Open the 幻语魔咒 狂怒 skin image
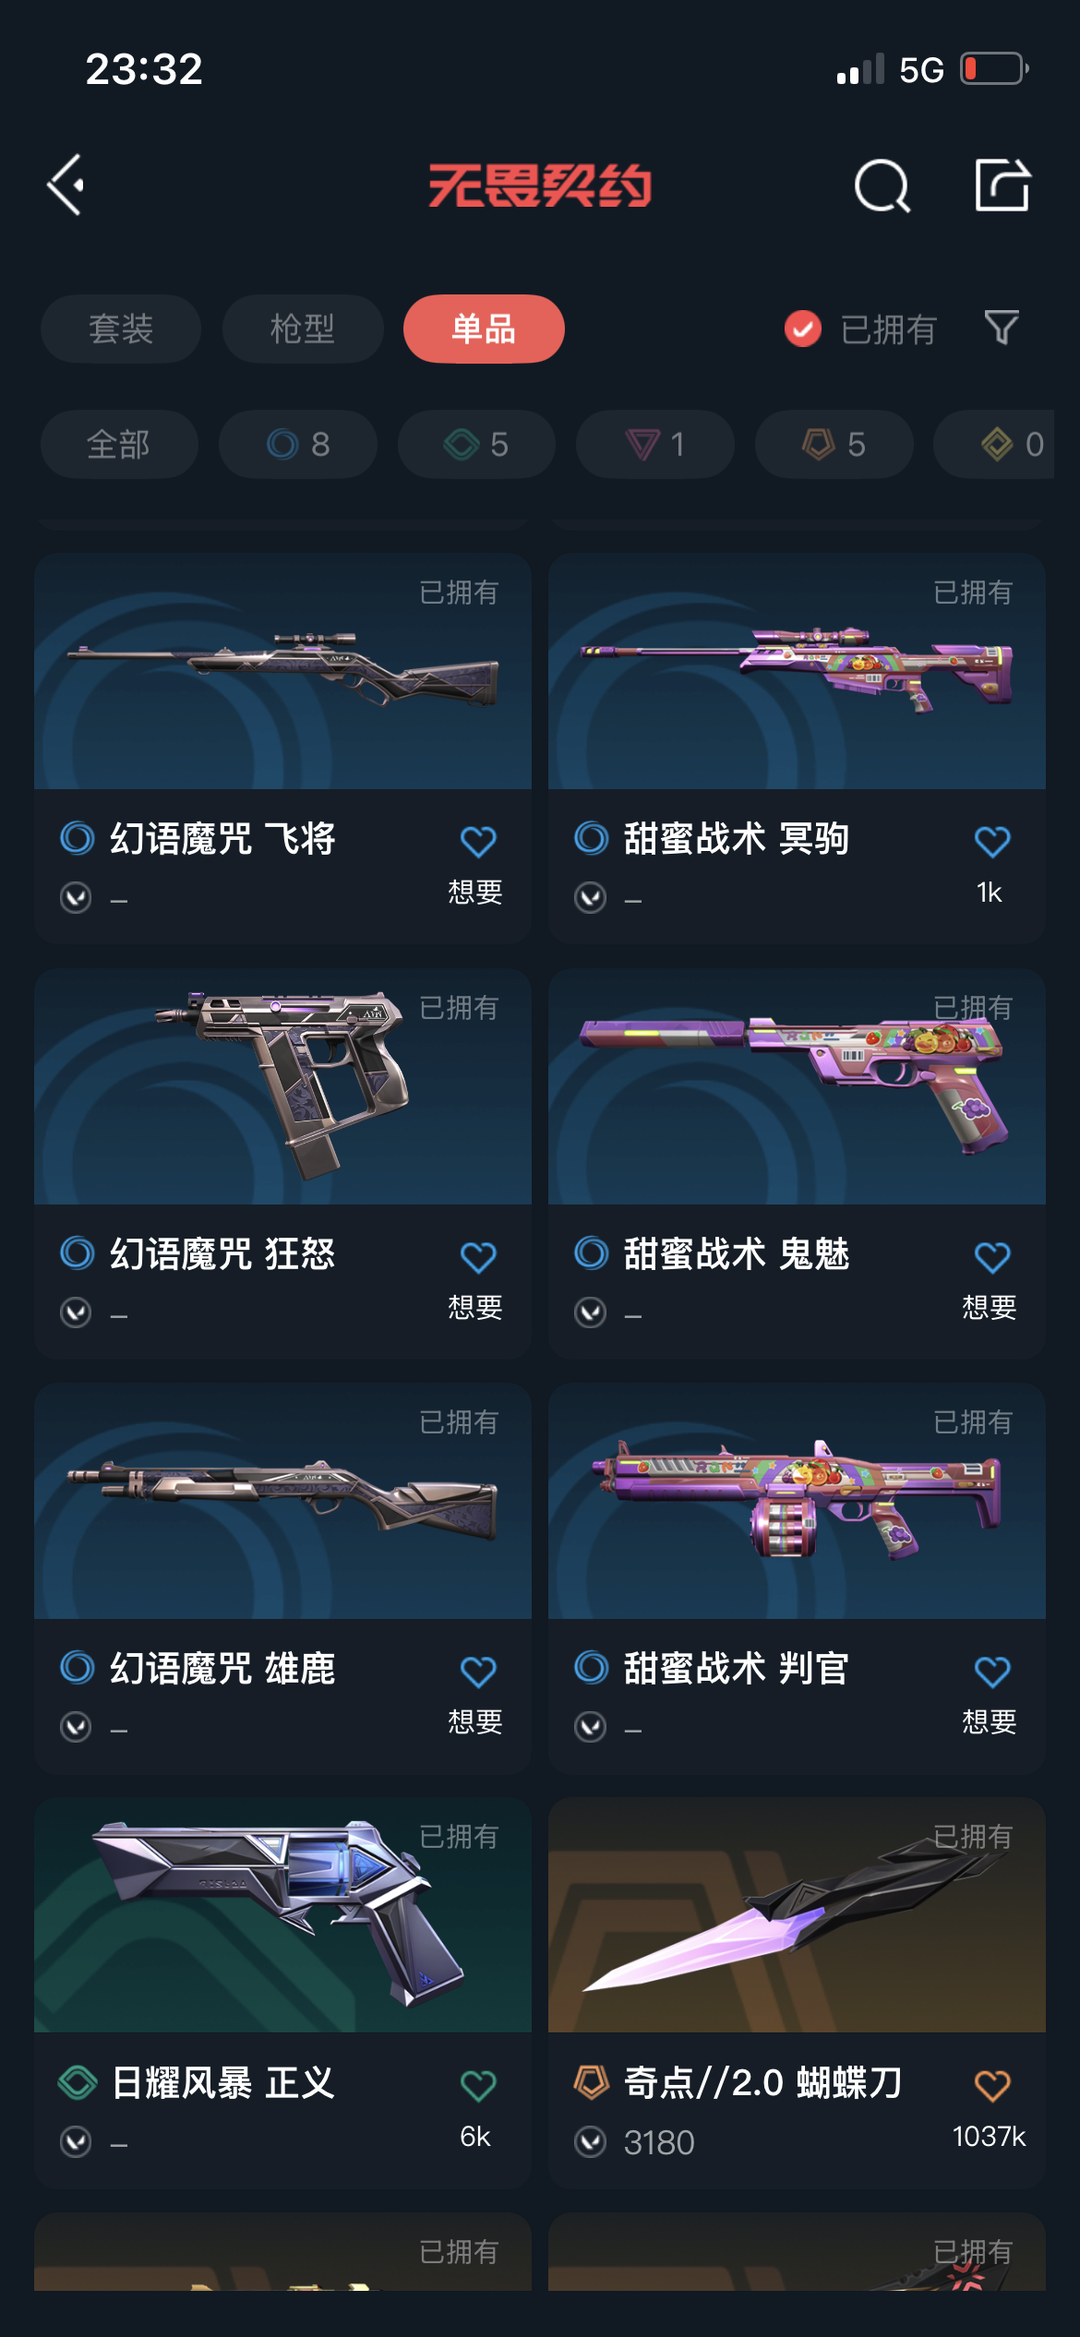 click(283, 1086)
